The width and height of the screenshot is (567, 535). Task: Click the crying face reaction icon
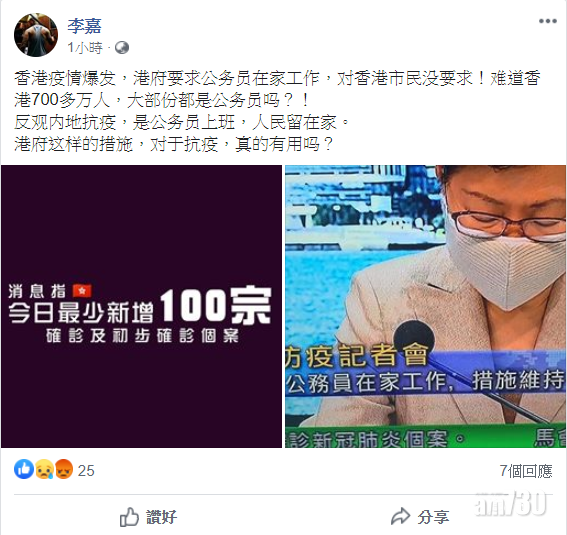coord(44,469)
